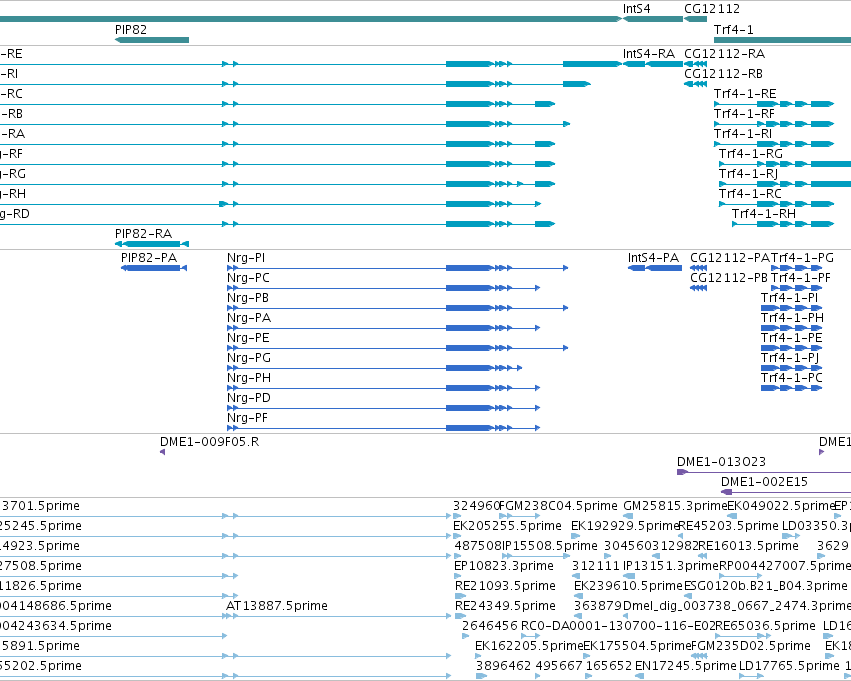Click the PIP82-PA protein label
The width and height of the screenshot is (851, 681).
tap(149, 258)
